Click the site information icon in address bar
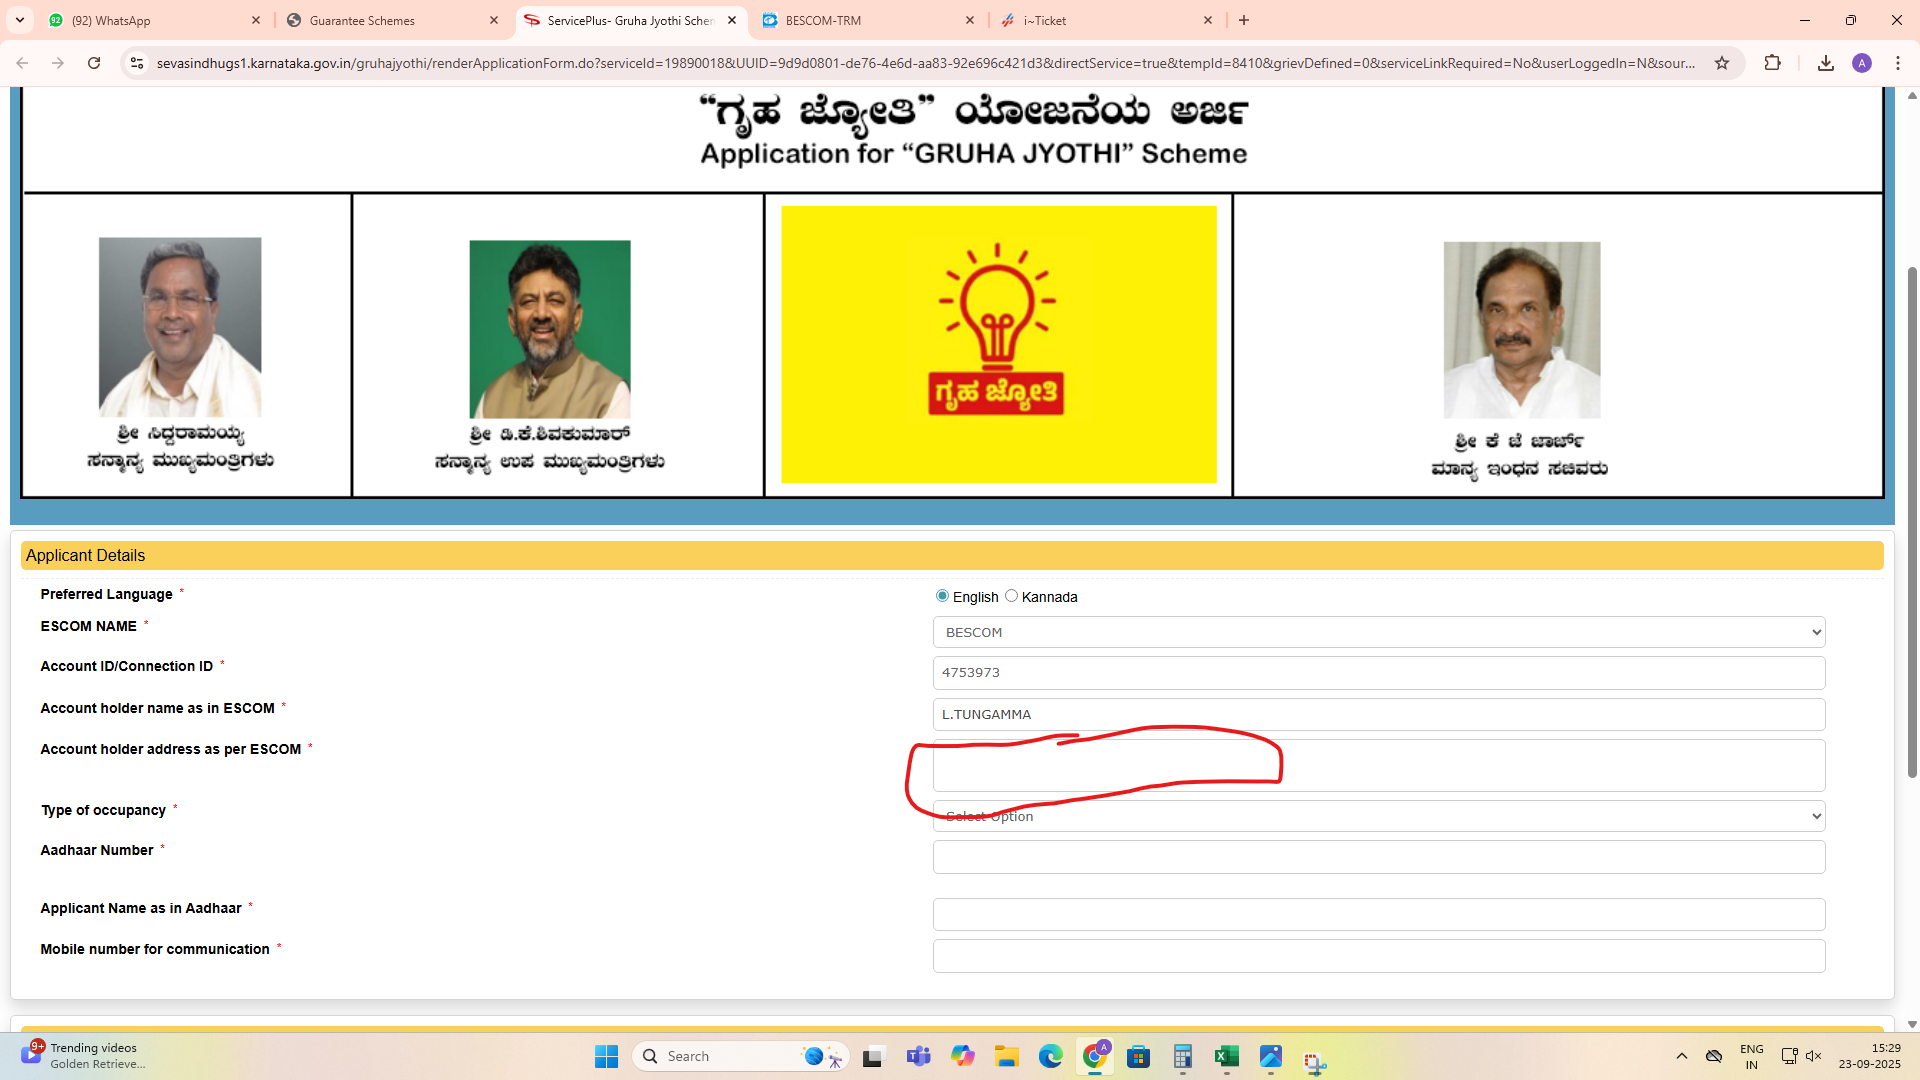 click(137, 63)
